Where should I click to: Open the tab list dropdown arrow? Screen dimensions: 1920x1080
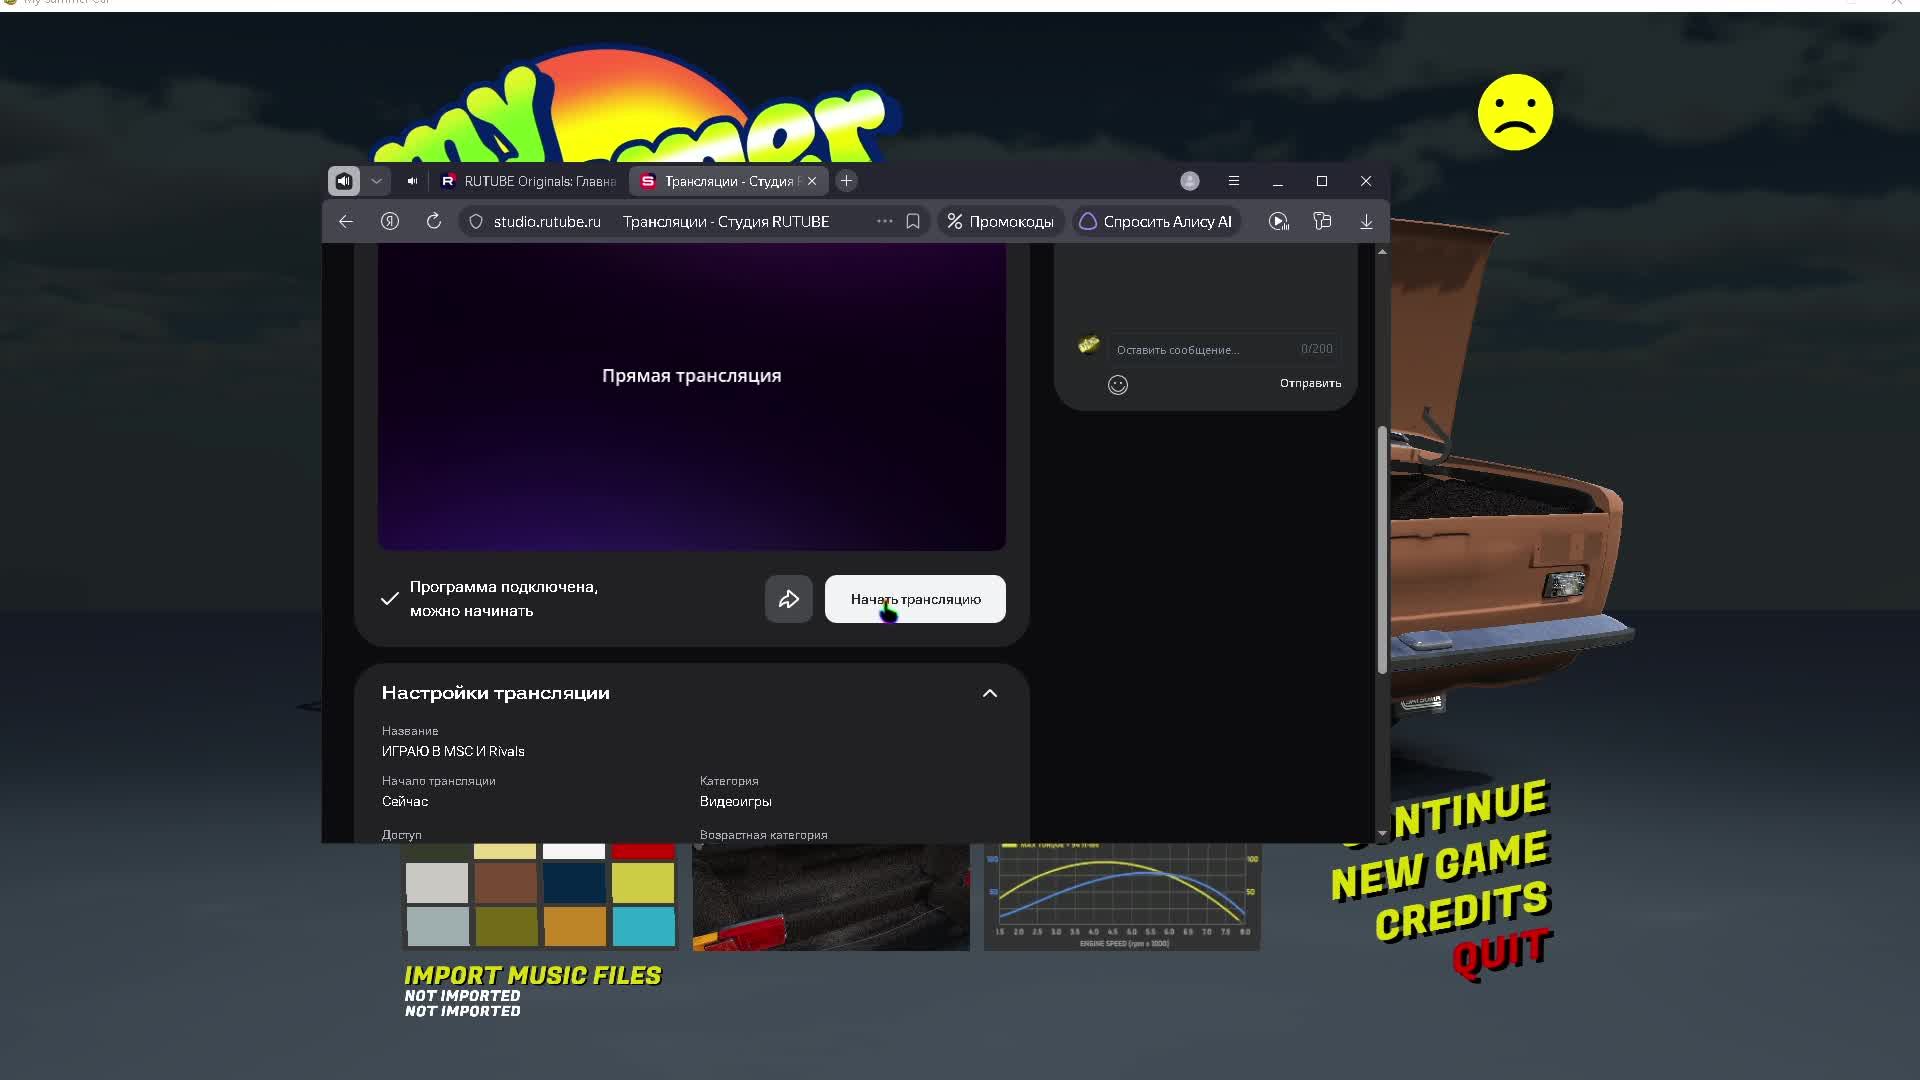pos(377,181)
